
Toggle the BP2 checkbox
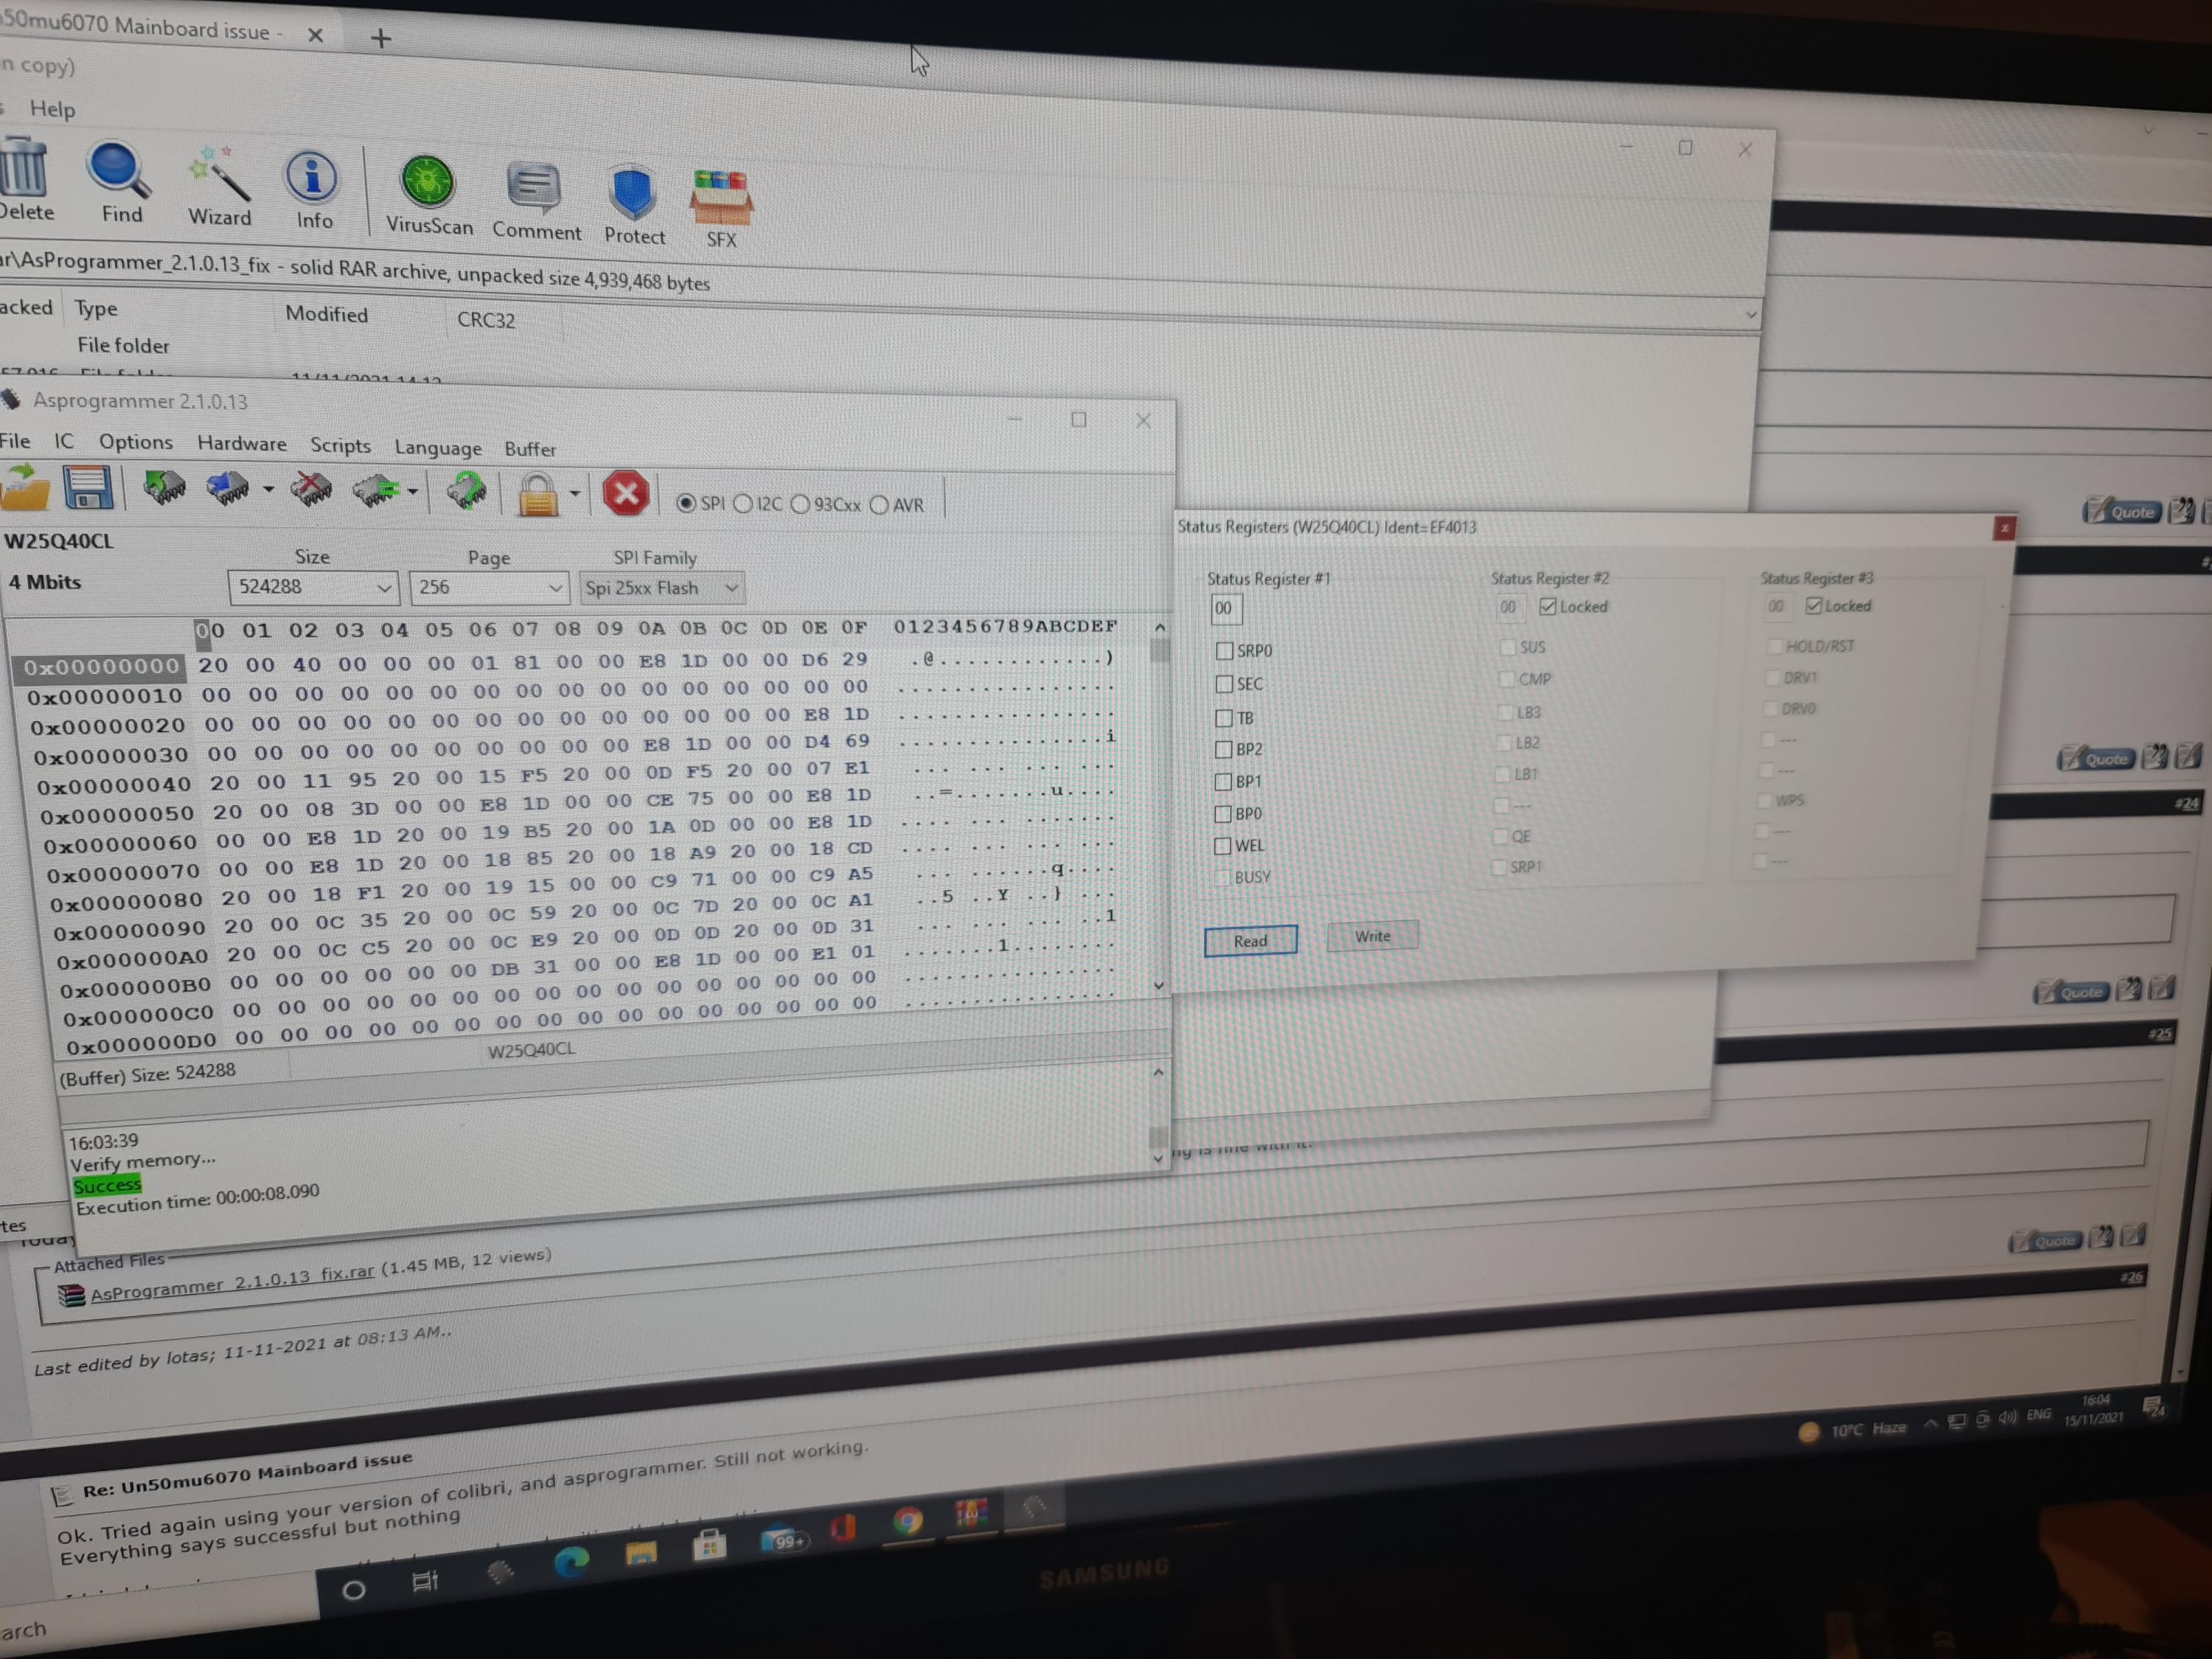pos(1223,749)
